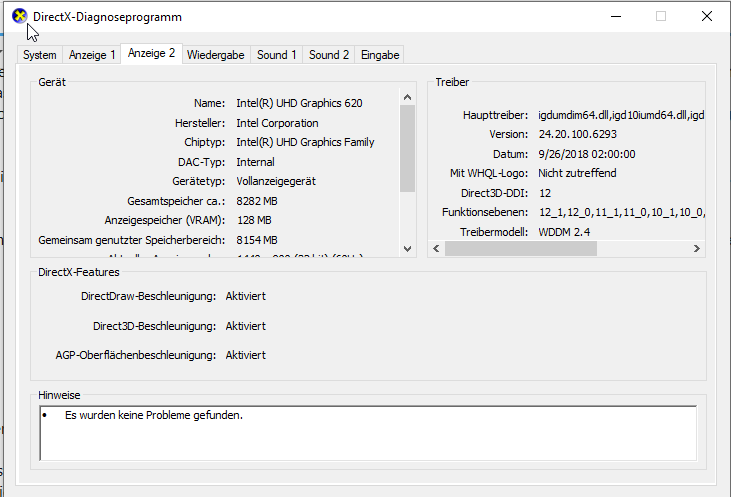
Task: Click the Gerät group heading
Action: pyautogui.click(x=52, y=82)
